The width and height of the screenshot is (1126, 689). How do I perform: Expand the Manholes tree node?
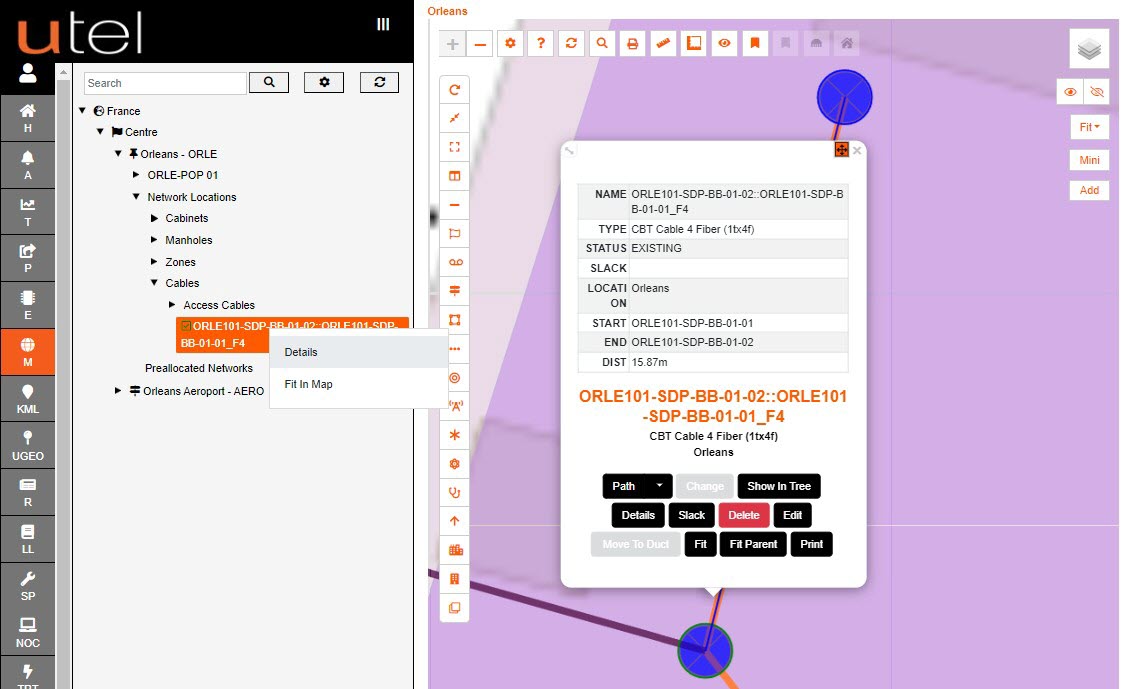tap(154, 239)
